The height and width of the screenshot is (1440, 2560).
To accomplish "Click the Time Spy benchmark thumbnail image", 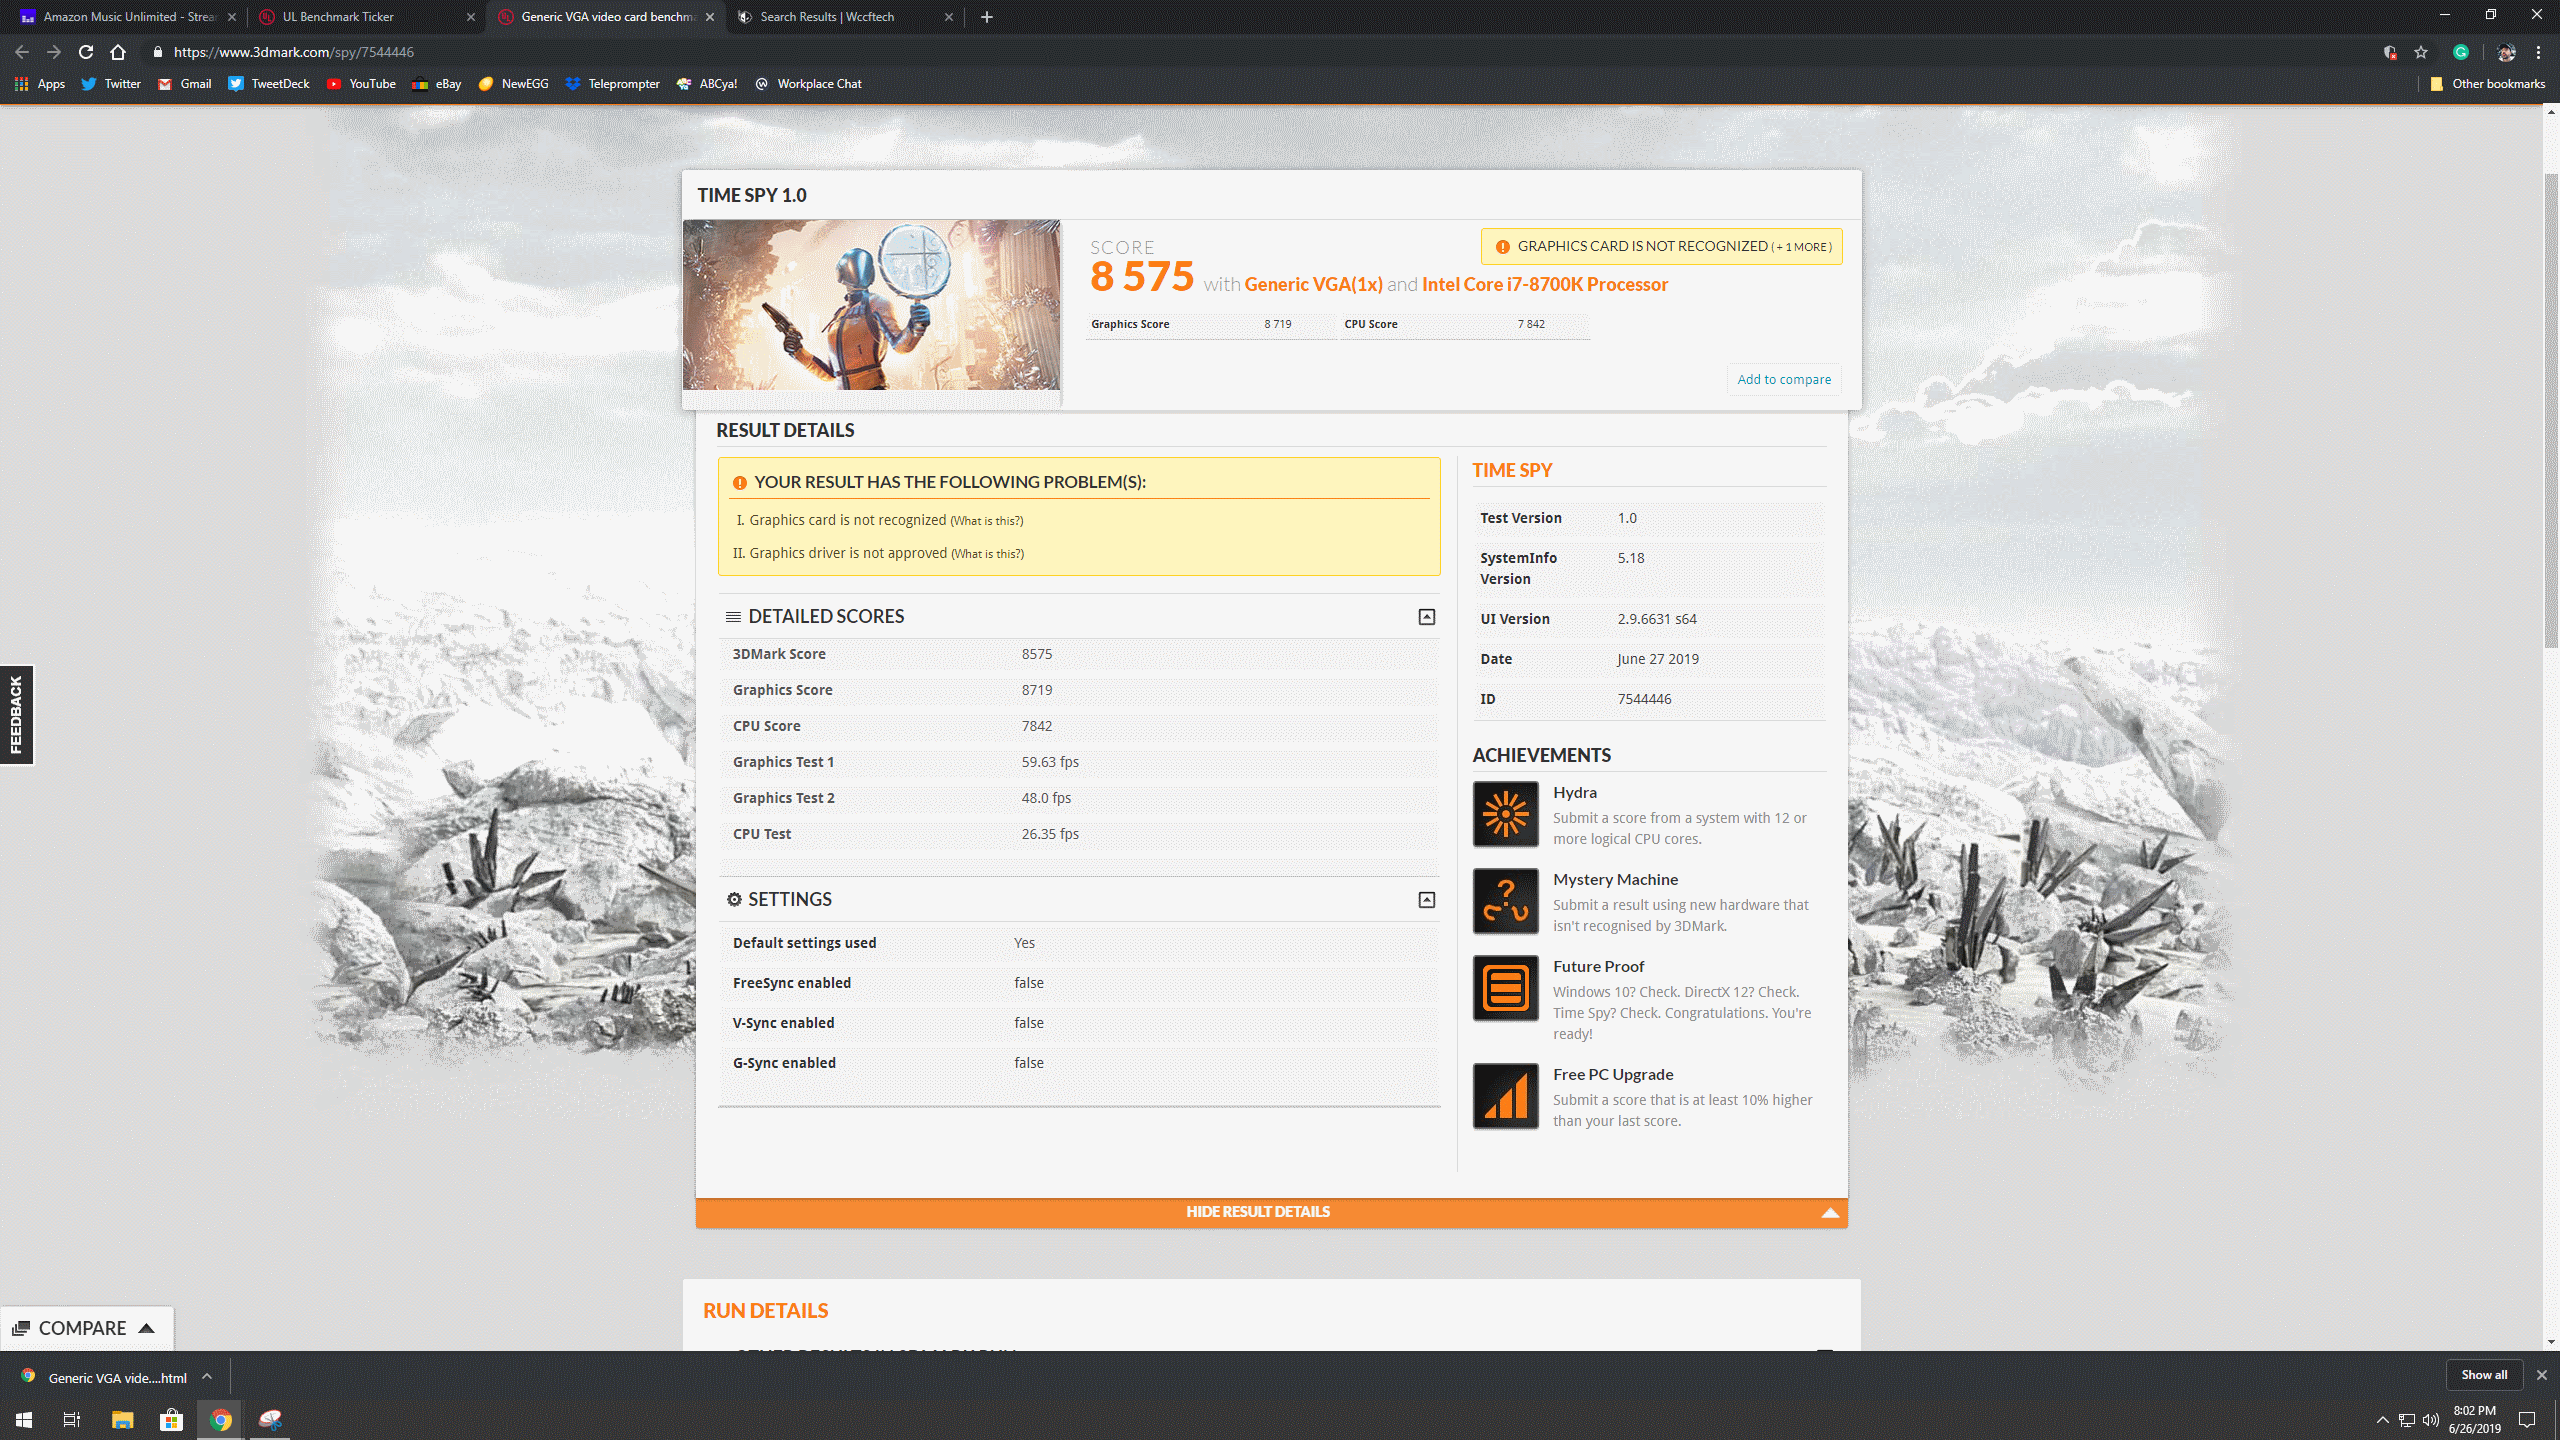I will [871, 305].
